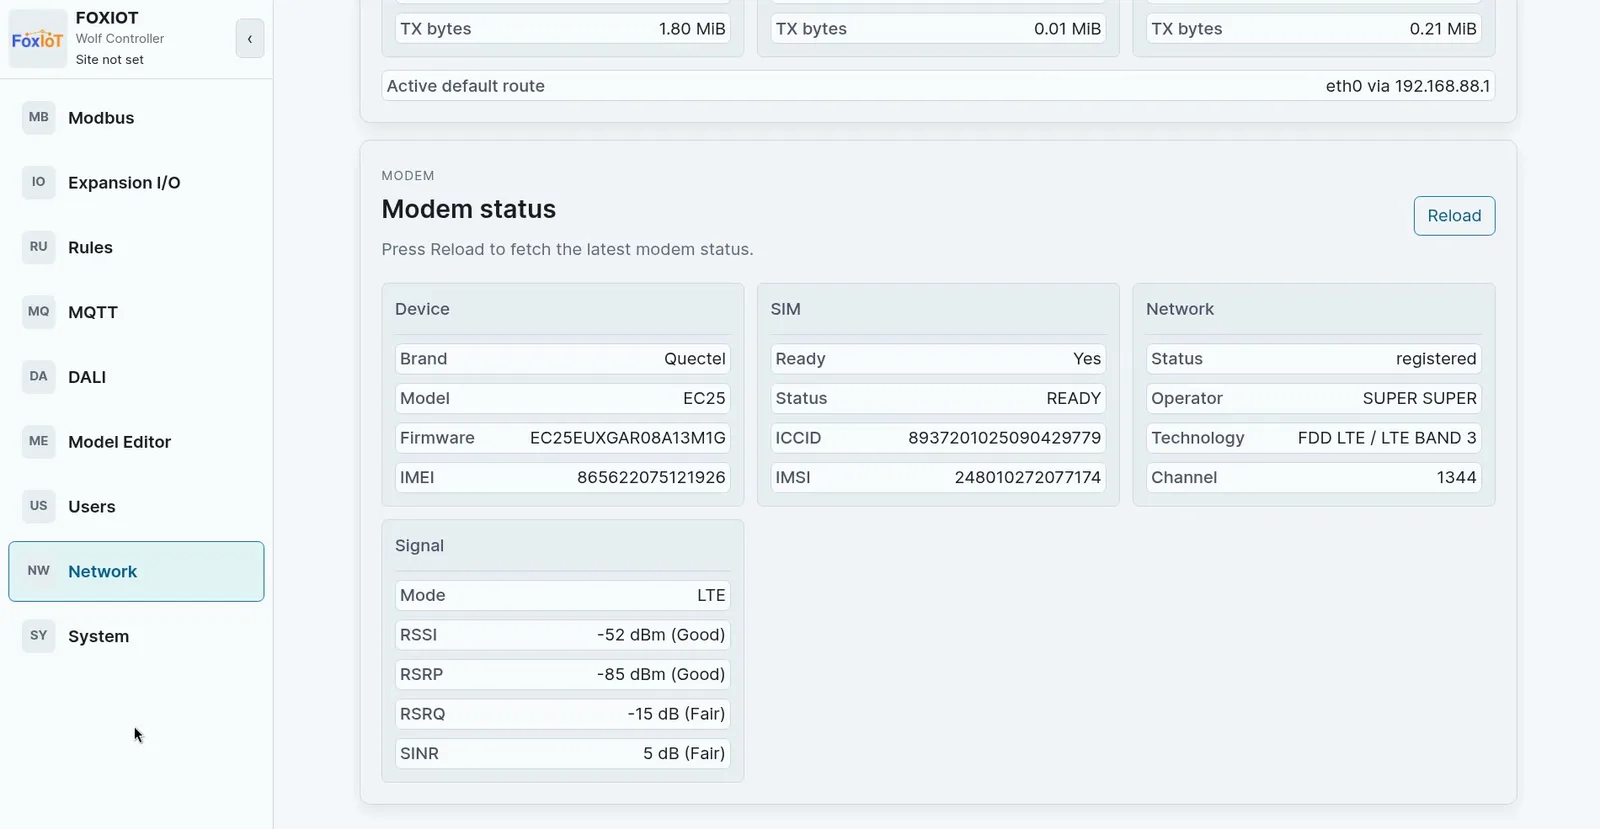The height and width of the screenshot is (829, 1600).
Task: Click the US icon badge for Users
Action: 38,506
